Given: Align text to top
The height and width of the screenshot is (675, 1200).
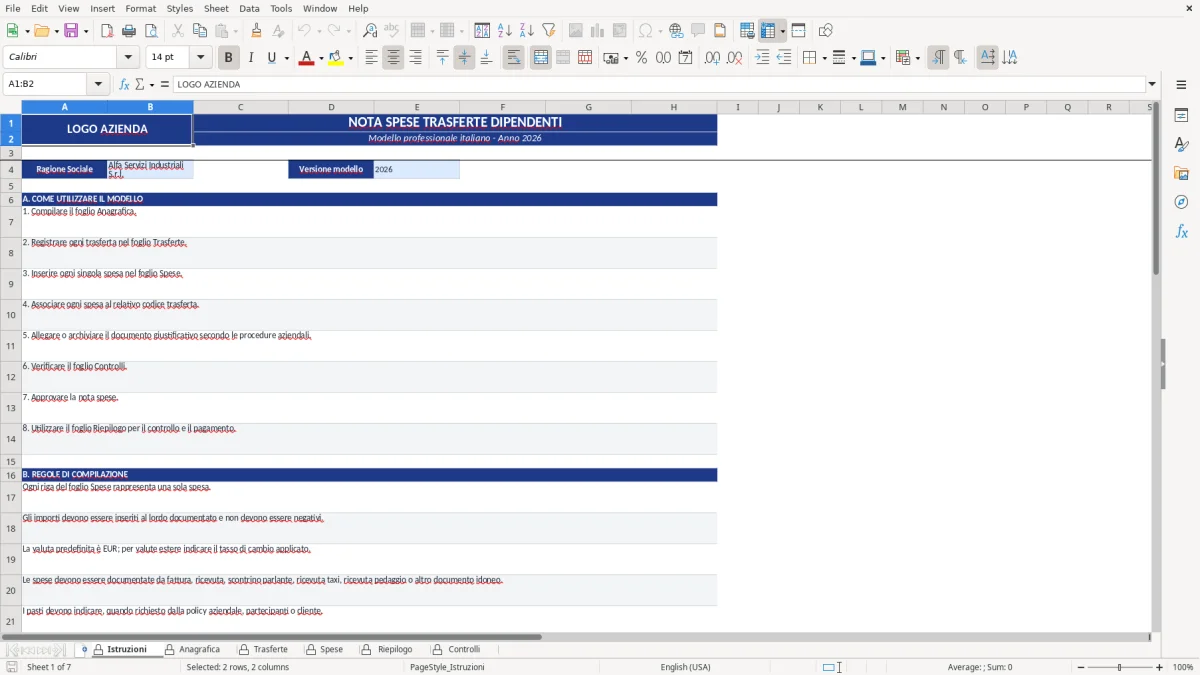Looking at the screenshot, I should 442,58.
